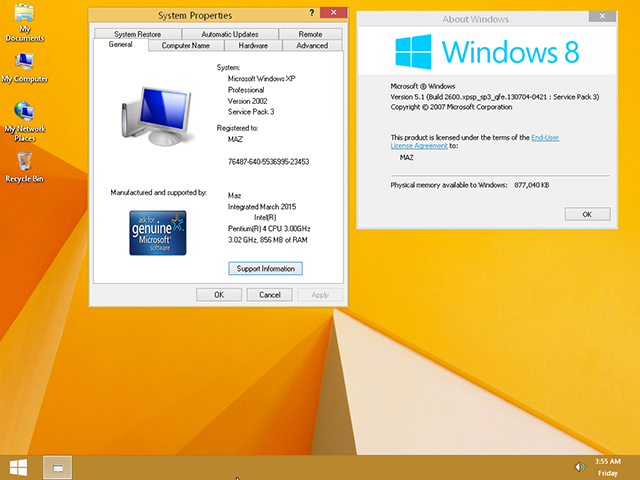Click the Support Information button
Image resolution: width=640 pixels, height=480 pixels.
tap(265, 269)
